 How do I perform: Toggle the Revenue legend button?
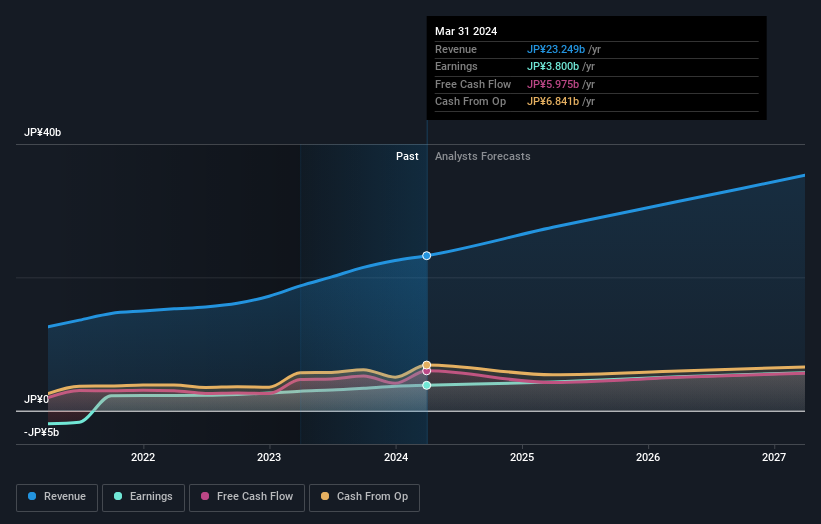pyautogui.click(x=57, y=497)
